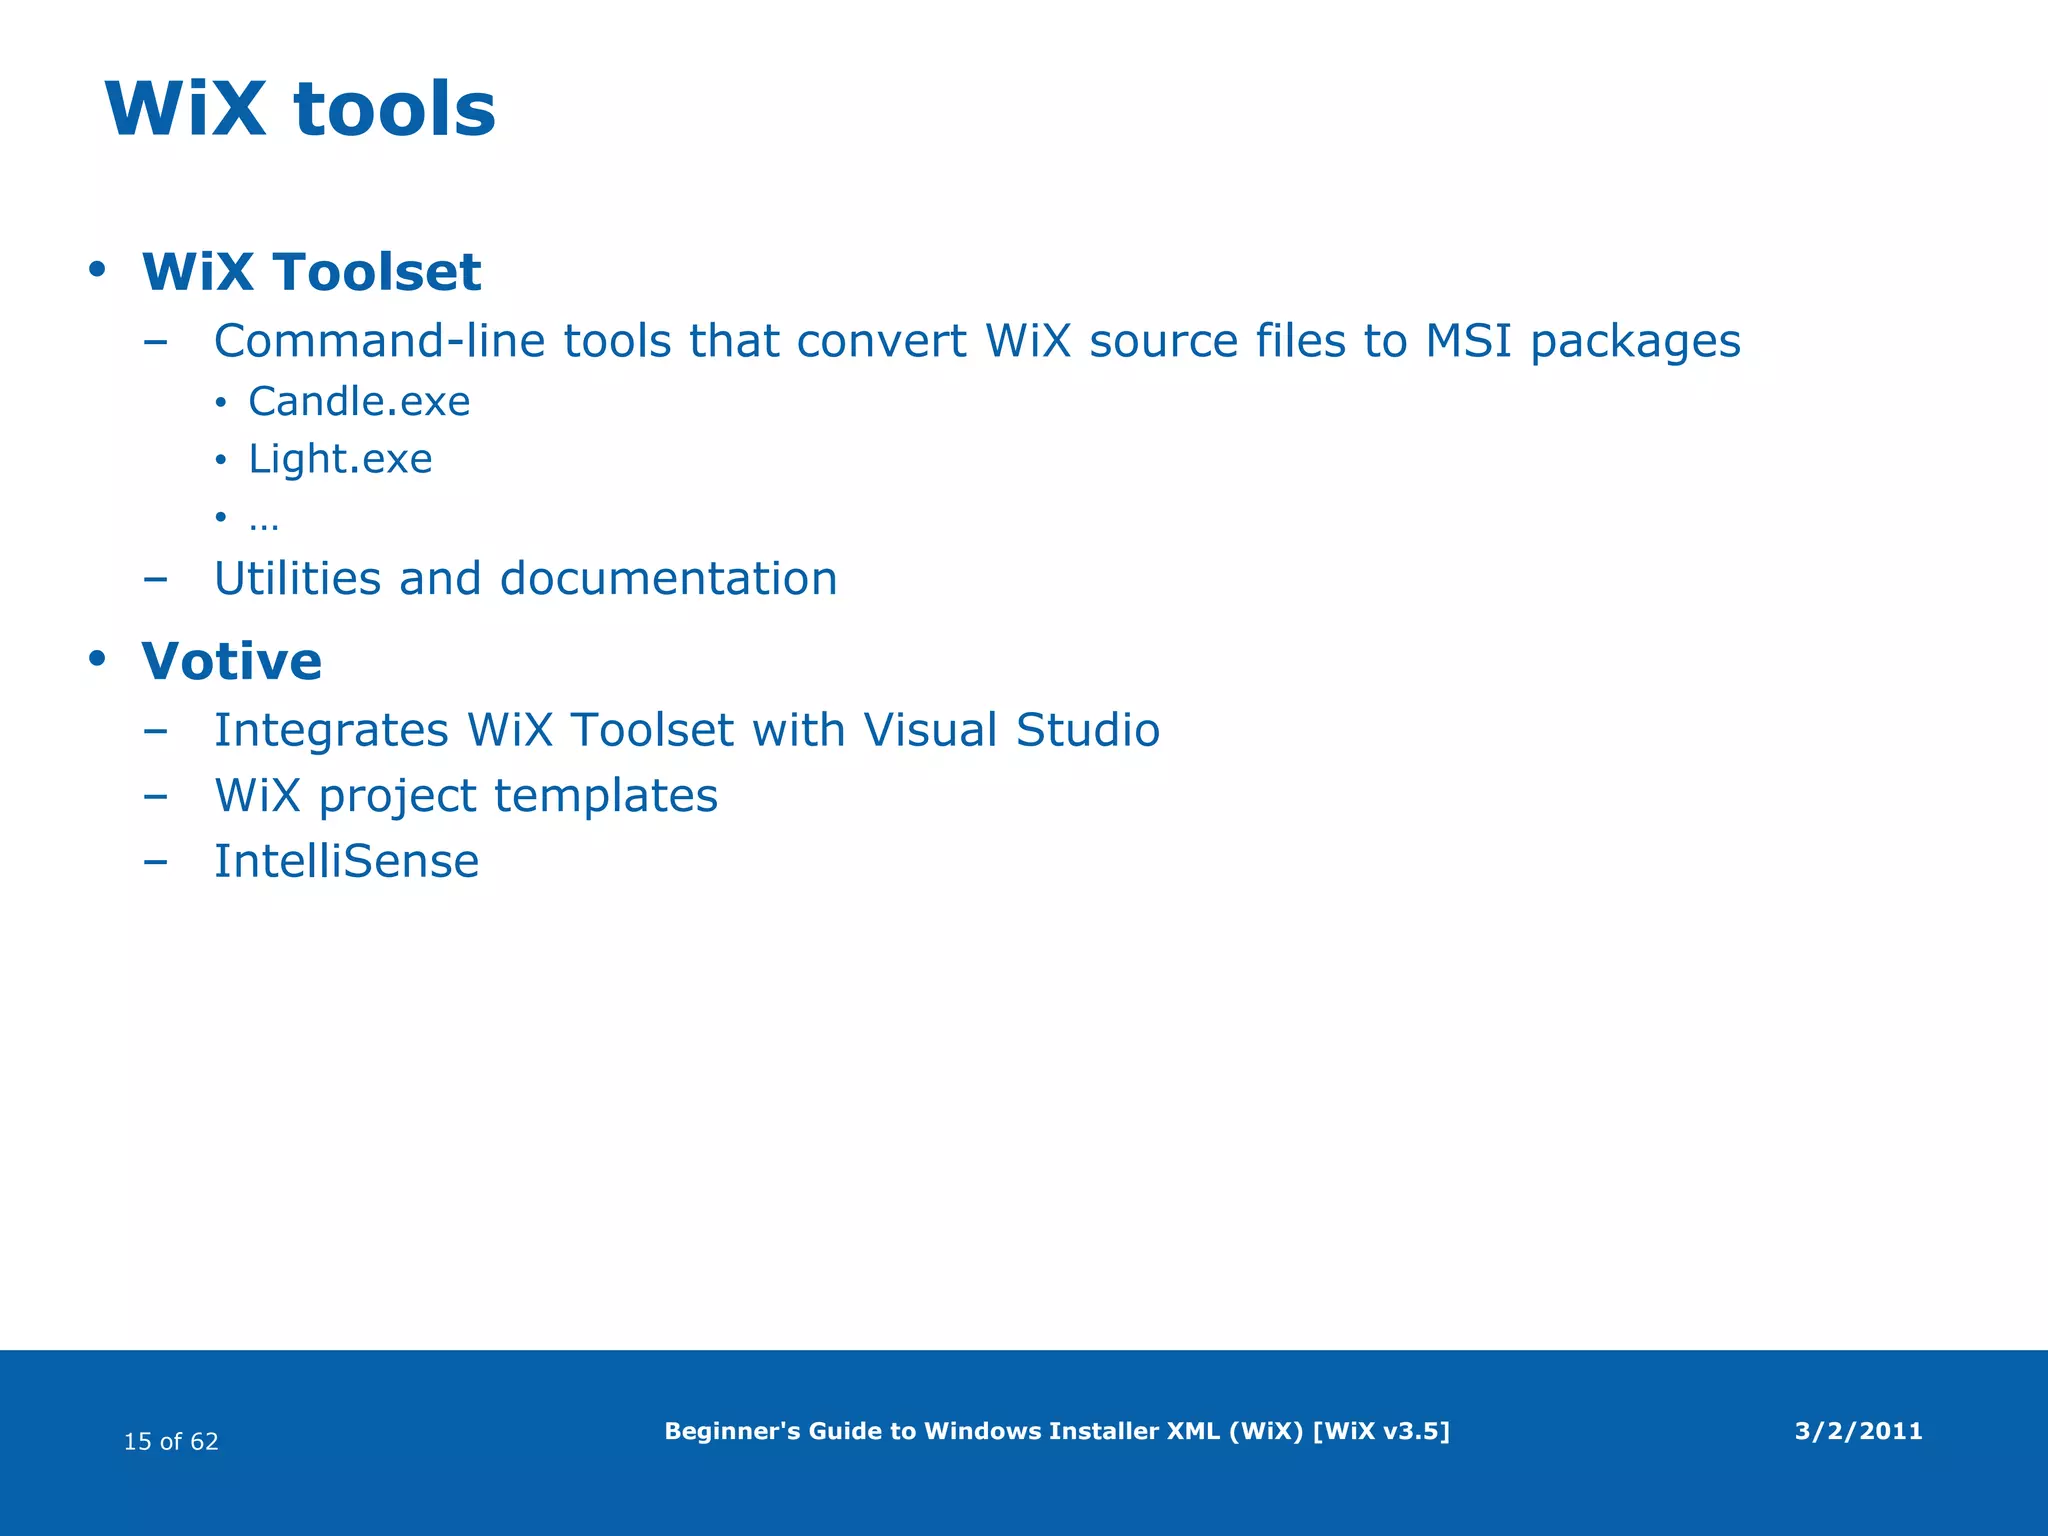Viewport: 2048px width, 1536px height.
Task: Click the bullet dot before 'Votive'
Action: pyautogui.click(x=97, y=658)
